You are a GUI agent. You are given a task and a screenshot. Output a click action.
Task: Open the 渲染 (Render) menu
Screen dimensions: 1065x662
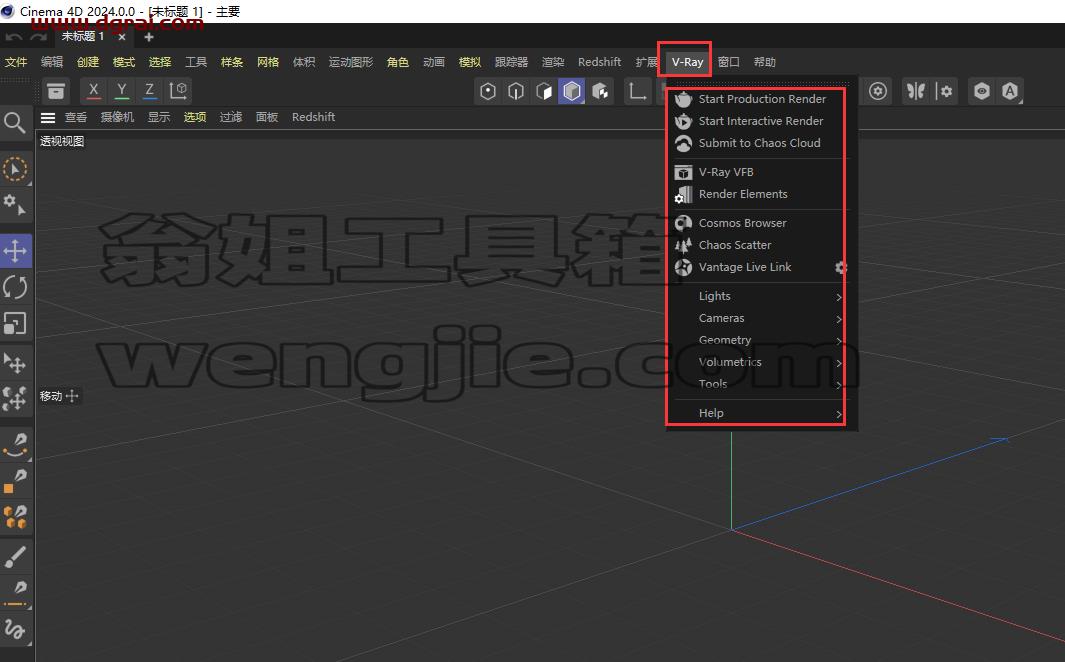click(553, 62)
